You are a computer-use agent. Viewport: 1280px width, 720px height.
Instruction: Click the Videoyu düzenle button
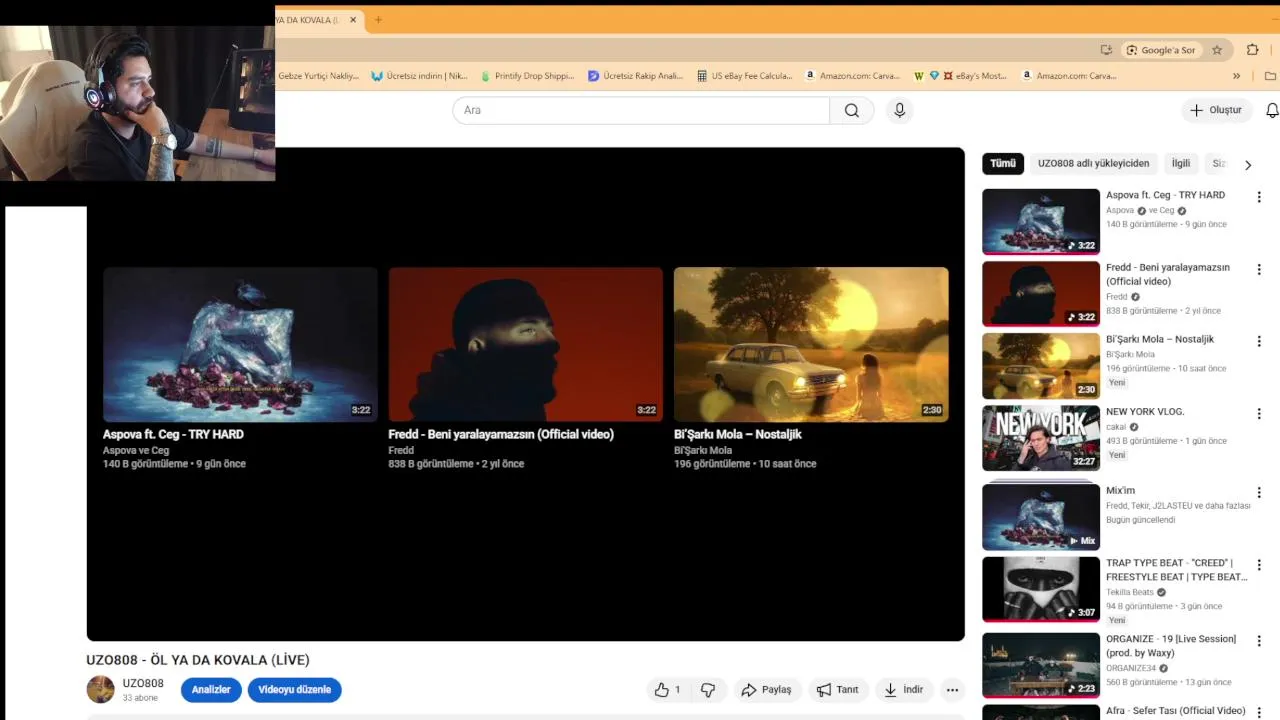click(x=294, y=690)
